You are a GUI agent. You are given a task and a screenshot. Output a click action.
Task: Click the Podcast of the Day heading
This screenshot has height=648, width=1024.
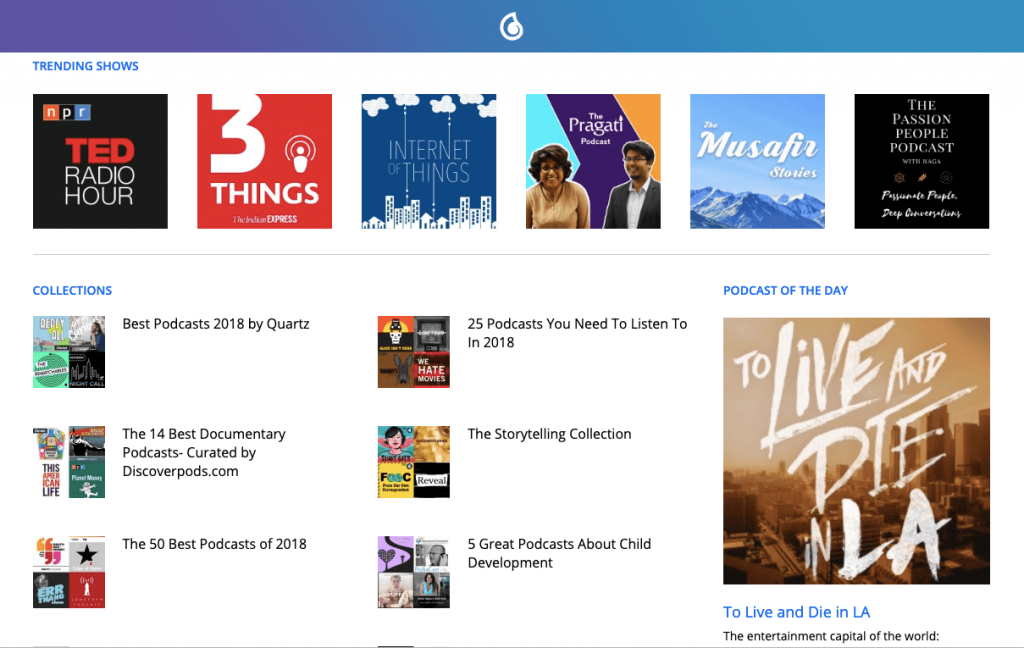click(785, 291)
